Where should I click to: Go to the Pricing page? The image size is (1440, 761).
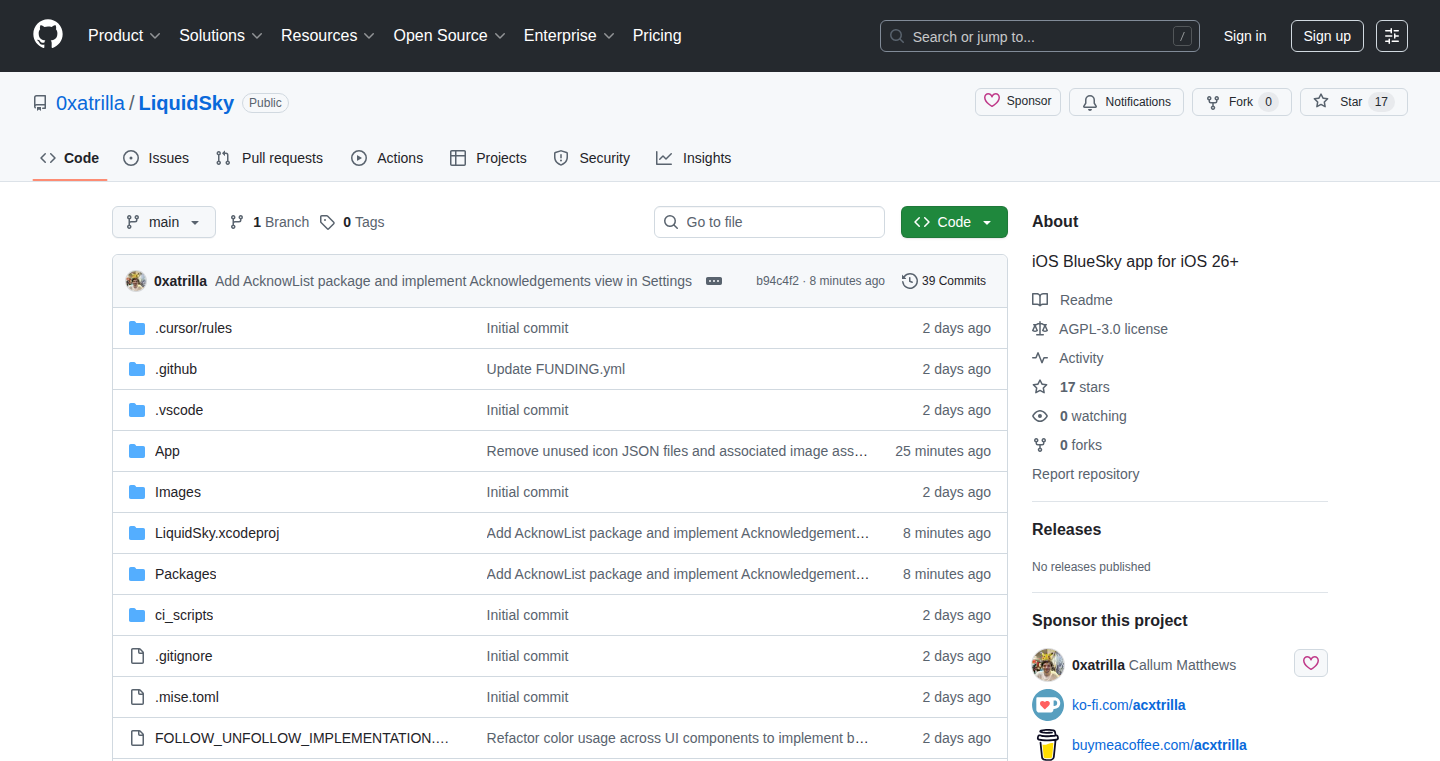click(x=657, y=36)
